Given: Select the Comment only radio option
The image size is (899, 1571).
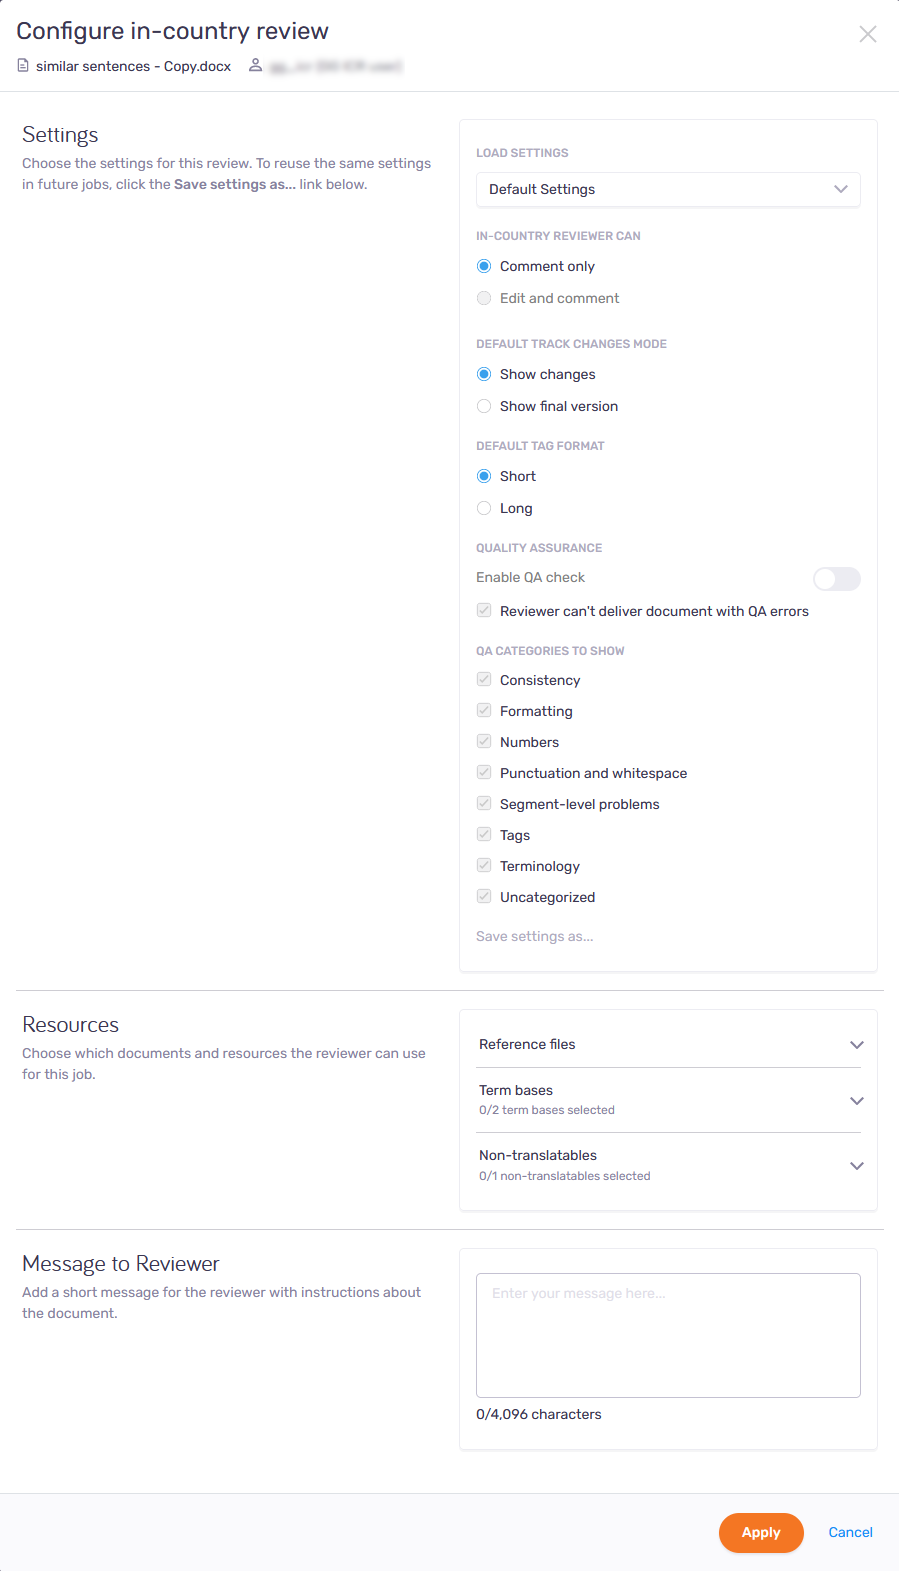Looking at the screenshot, I should [484, 266].
